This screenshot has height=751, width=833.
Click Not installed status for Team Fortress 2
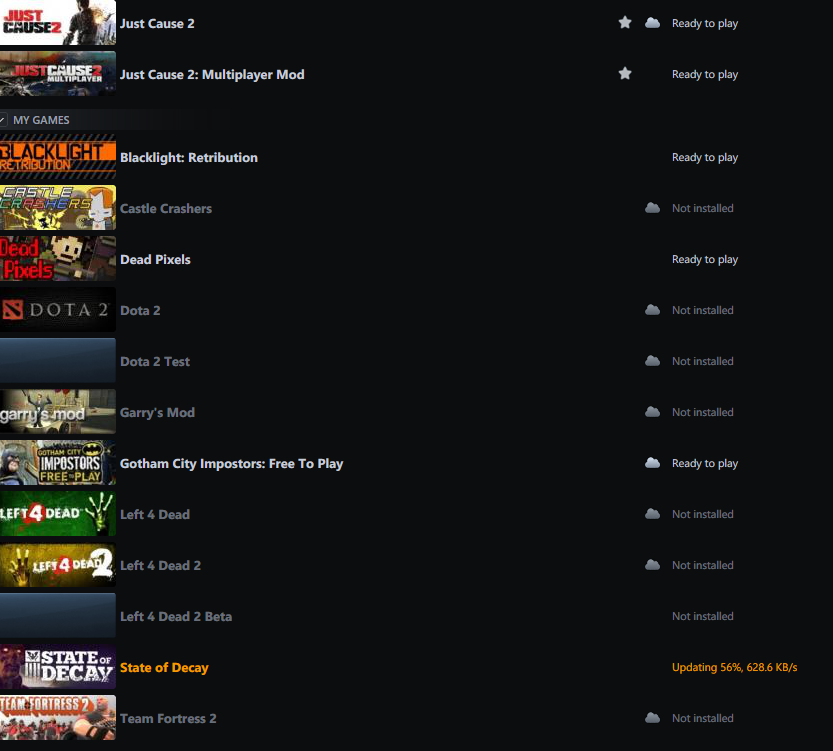703,718
